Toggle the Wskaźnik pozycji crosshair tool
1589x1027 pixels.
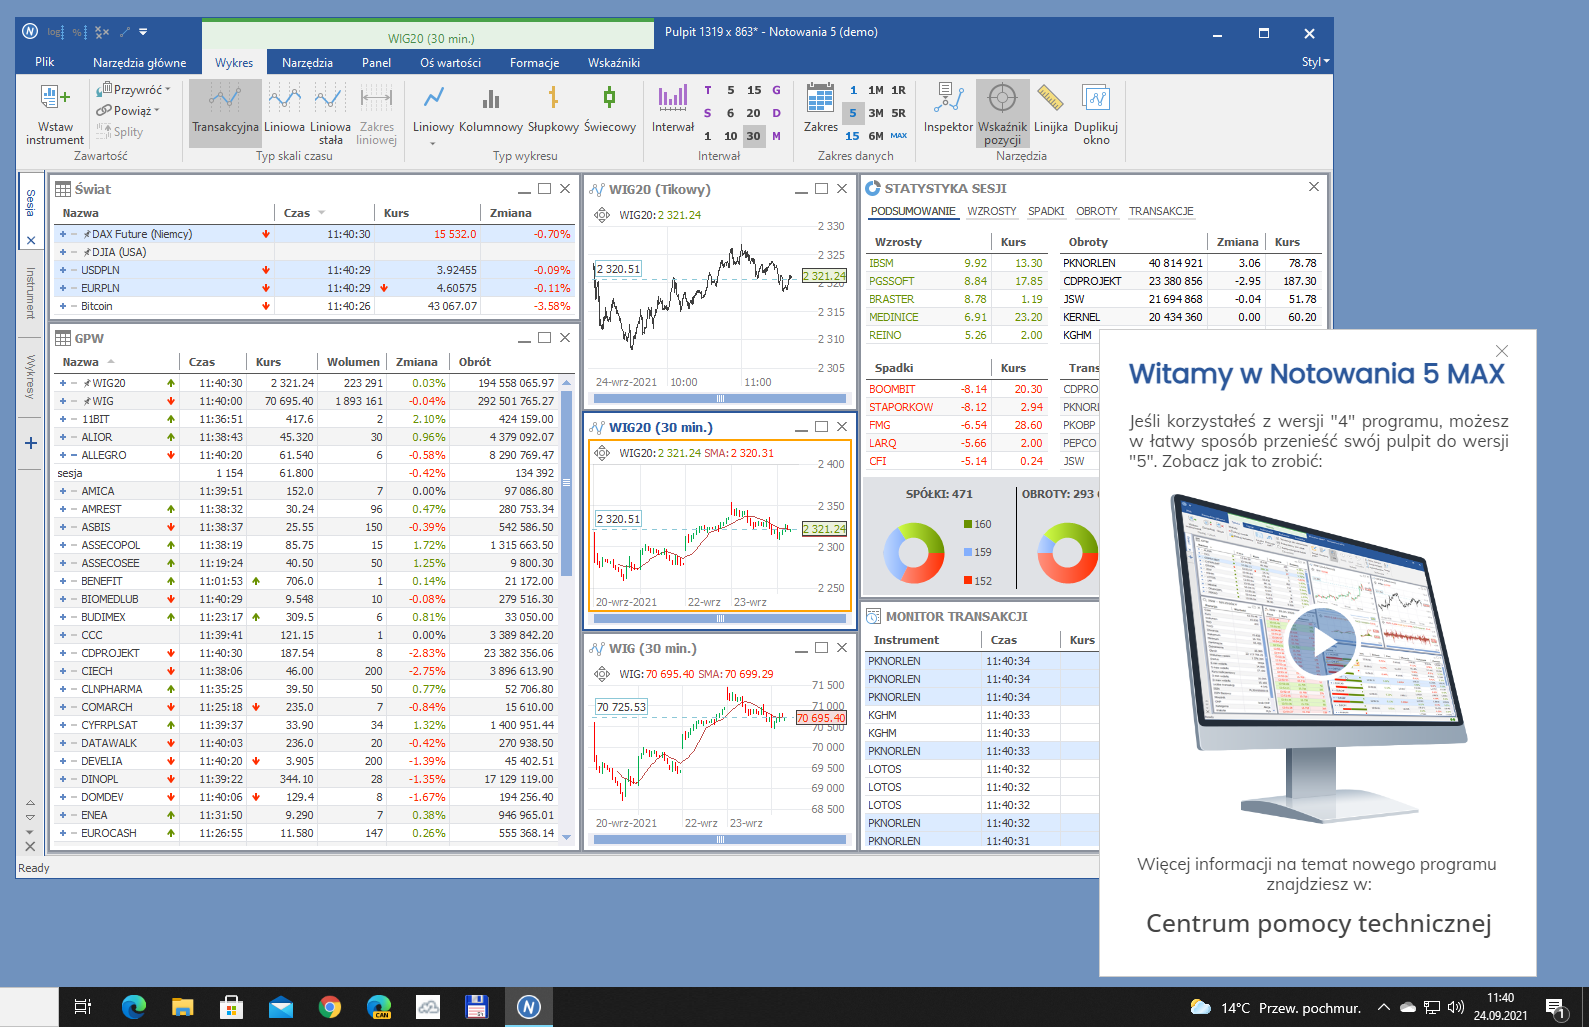pos(1002,113)
